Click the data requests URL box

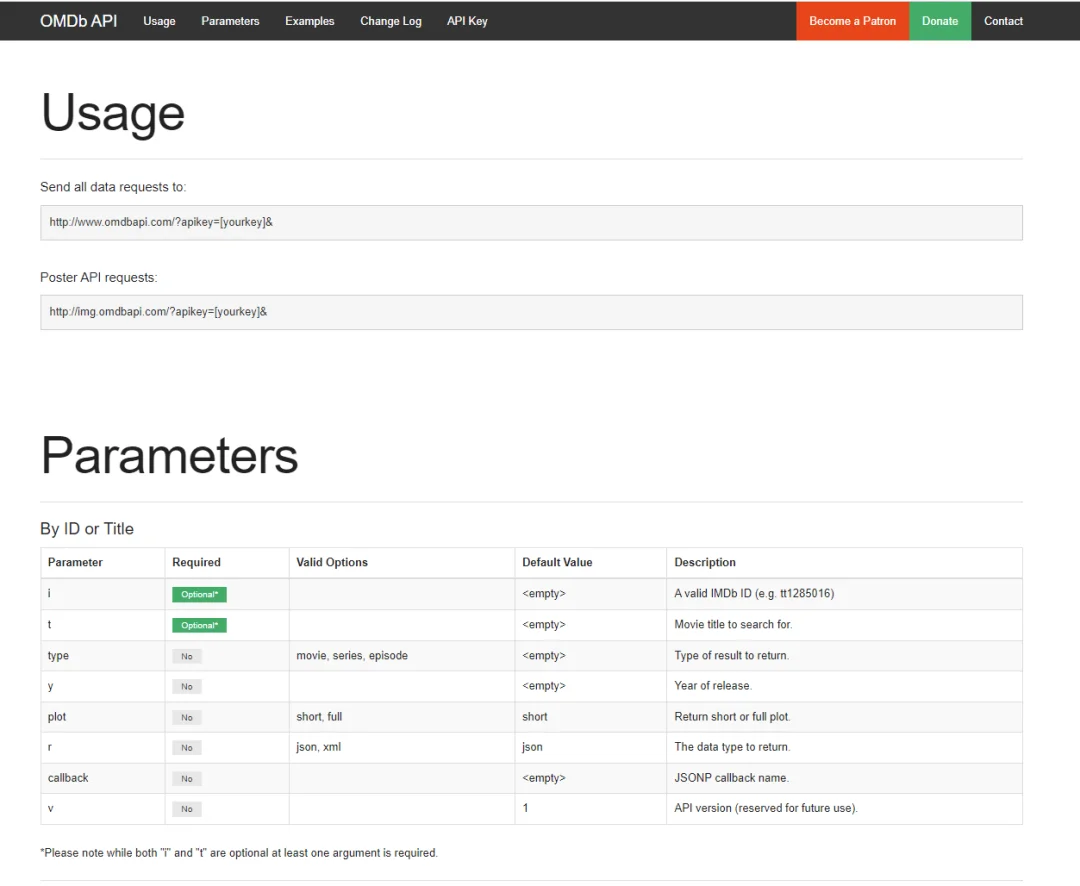pos(531,223)
